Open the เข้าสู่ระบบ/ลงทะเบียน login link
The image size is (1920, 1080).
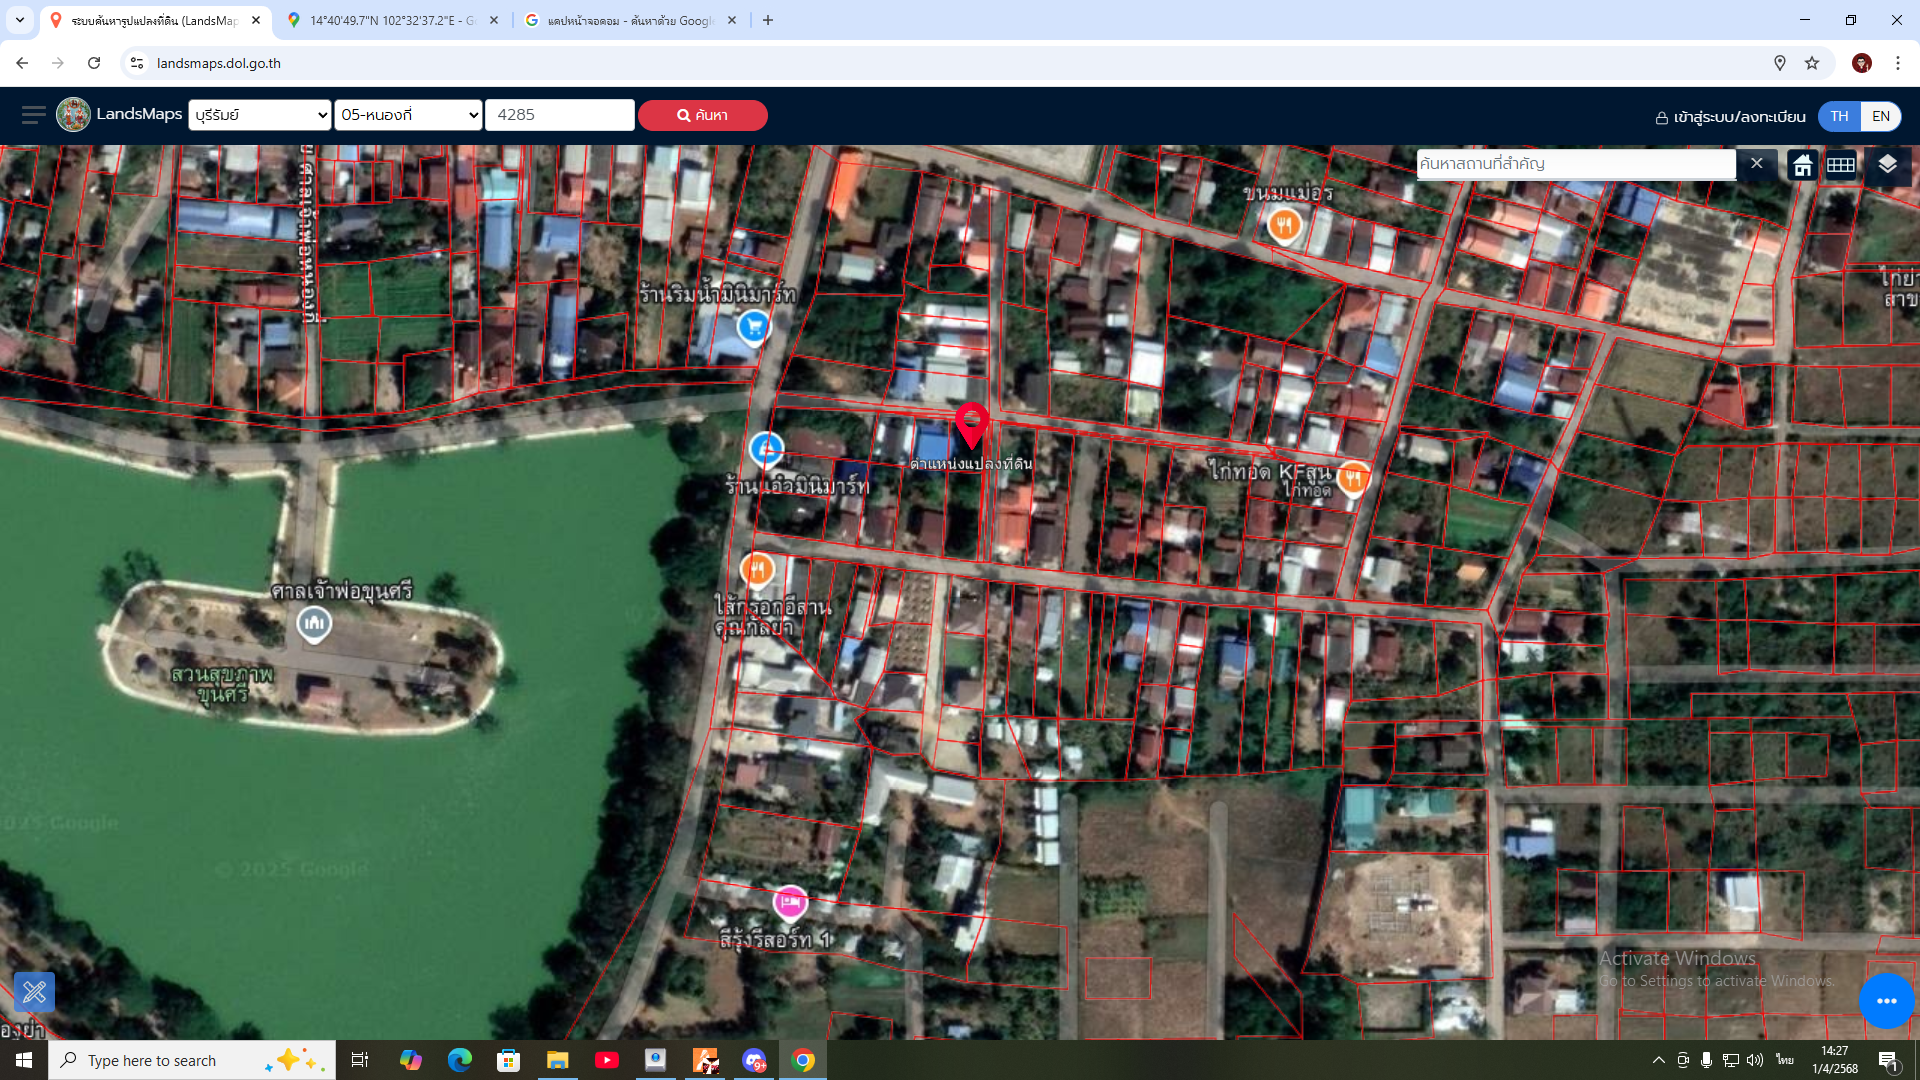[x=1731, y=117]
